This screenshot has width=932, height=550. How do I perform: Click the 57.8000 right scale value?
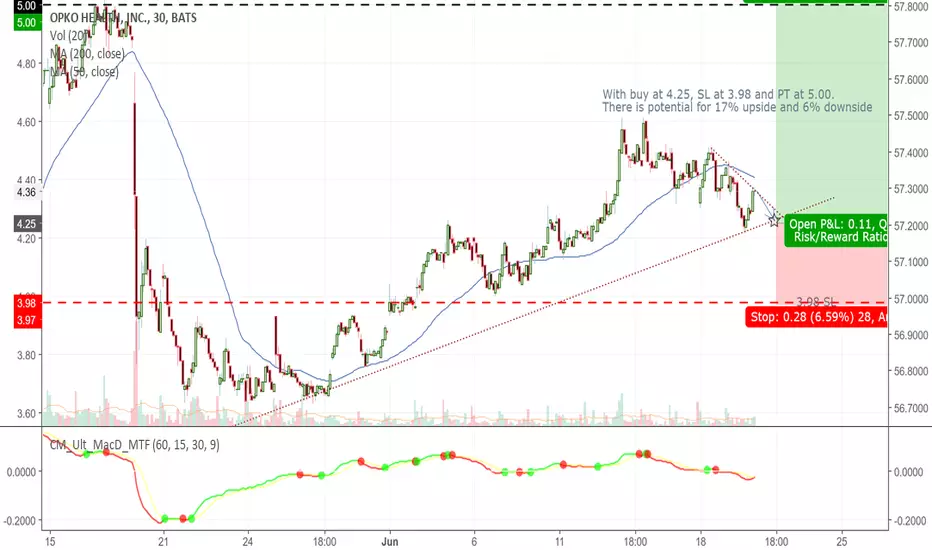point(911,7)
